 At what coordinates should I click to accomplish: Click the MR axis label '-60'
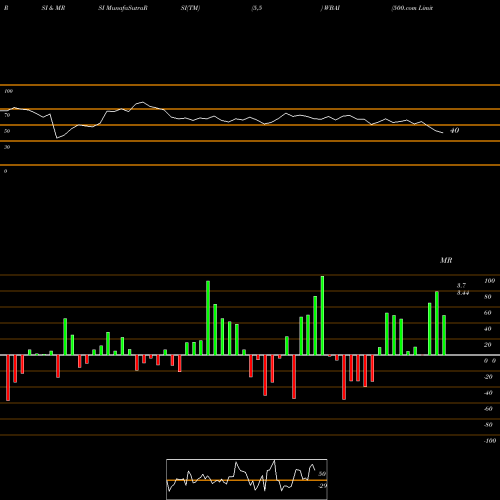pos(488,409)
